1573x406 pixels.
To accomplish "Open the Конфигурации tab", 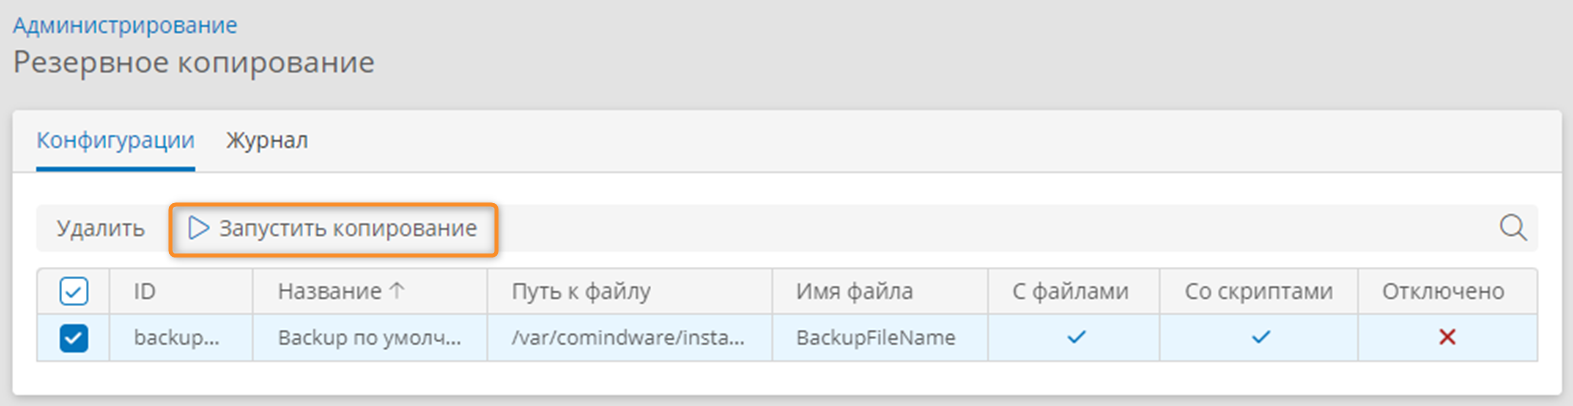I will (115, 140).
